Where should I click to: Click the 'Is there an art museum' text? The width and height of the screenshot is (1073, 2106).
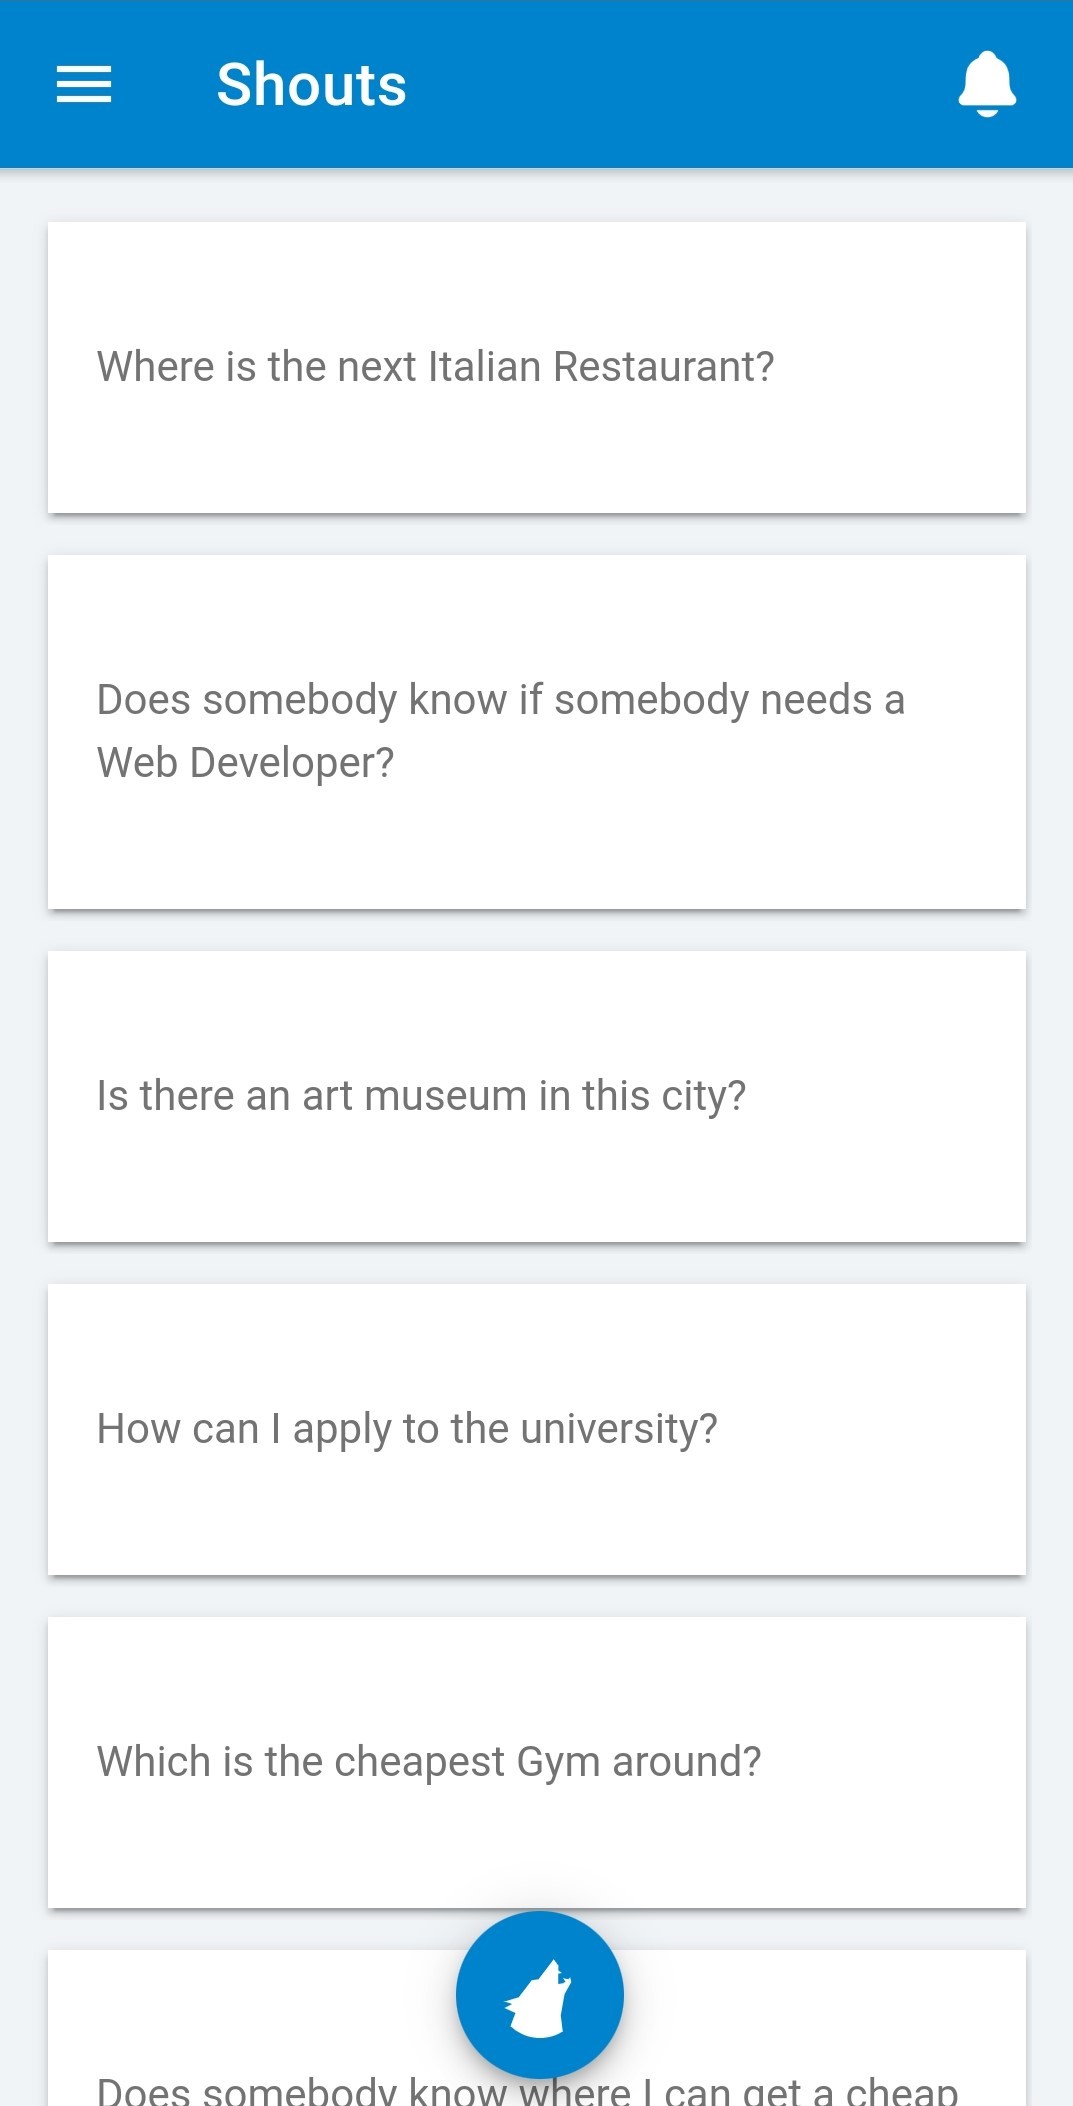coord(310,1096)
